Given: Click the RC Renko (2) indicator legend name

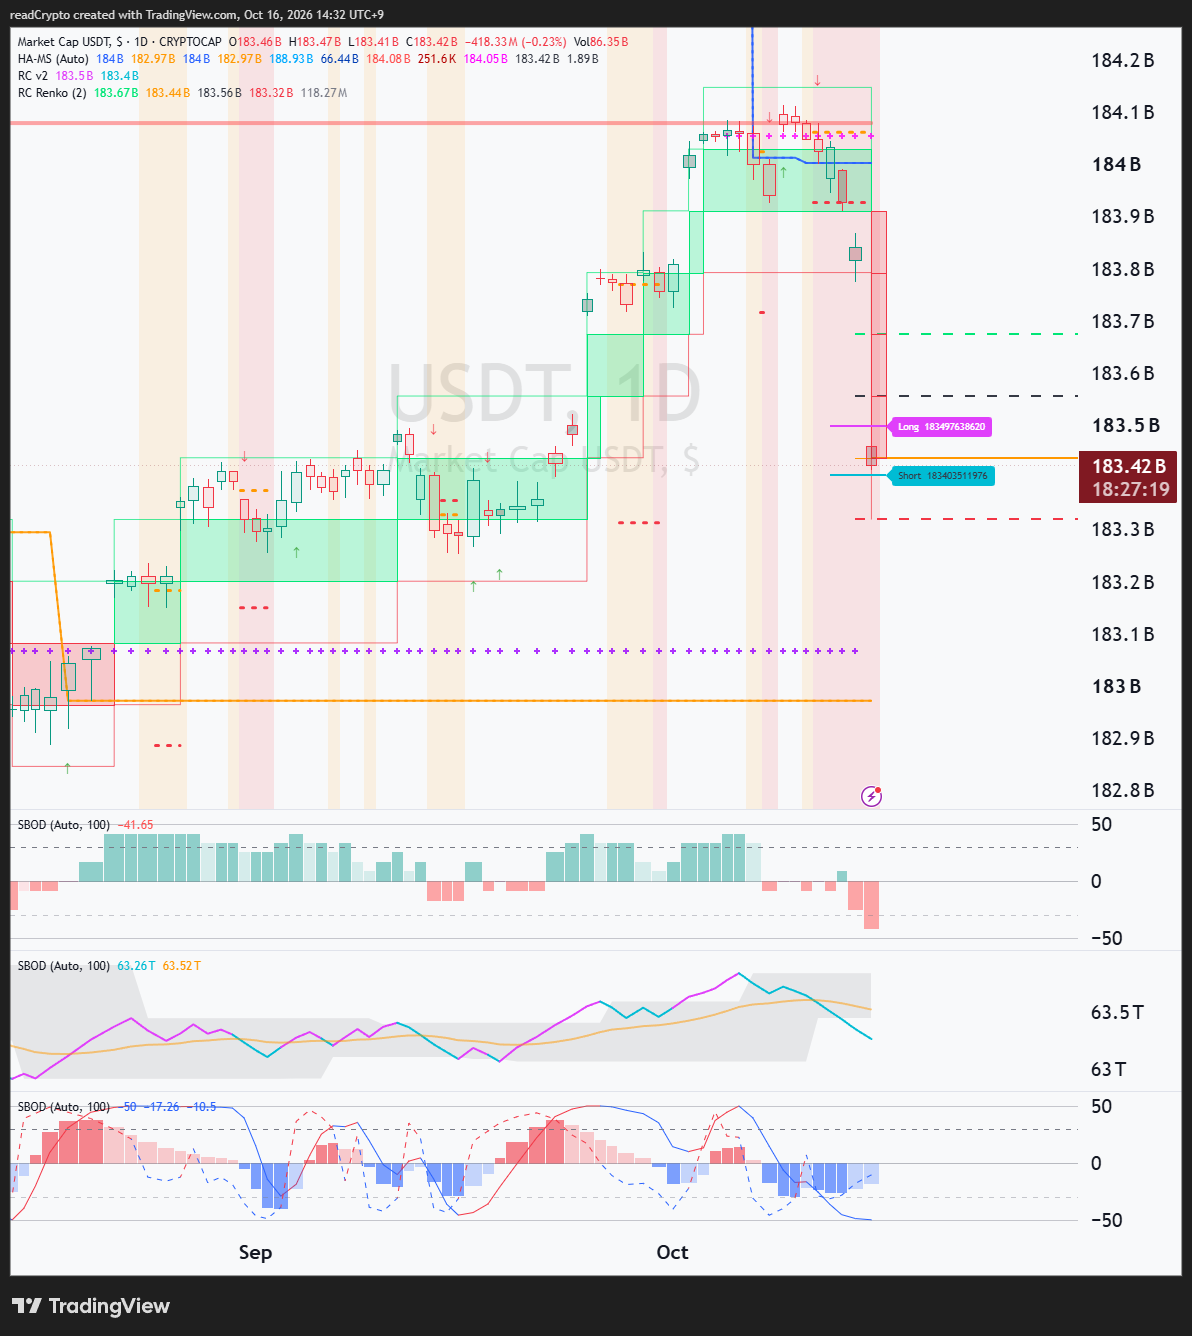Looking at the screenshot, I should tap(52, 93).
